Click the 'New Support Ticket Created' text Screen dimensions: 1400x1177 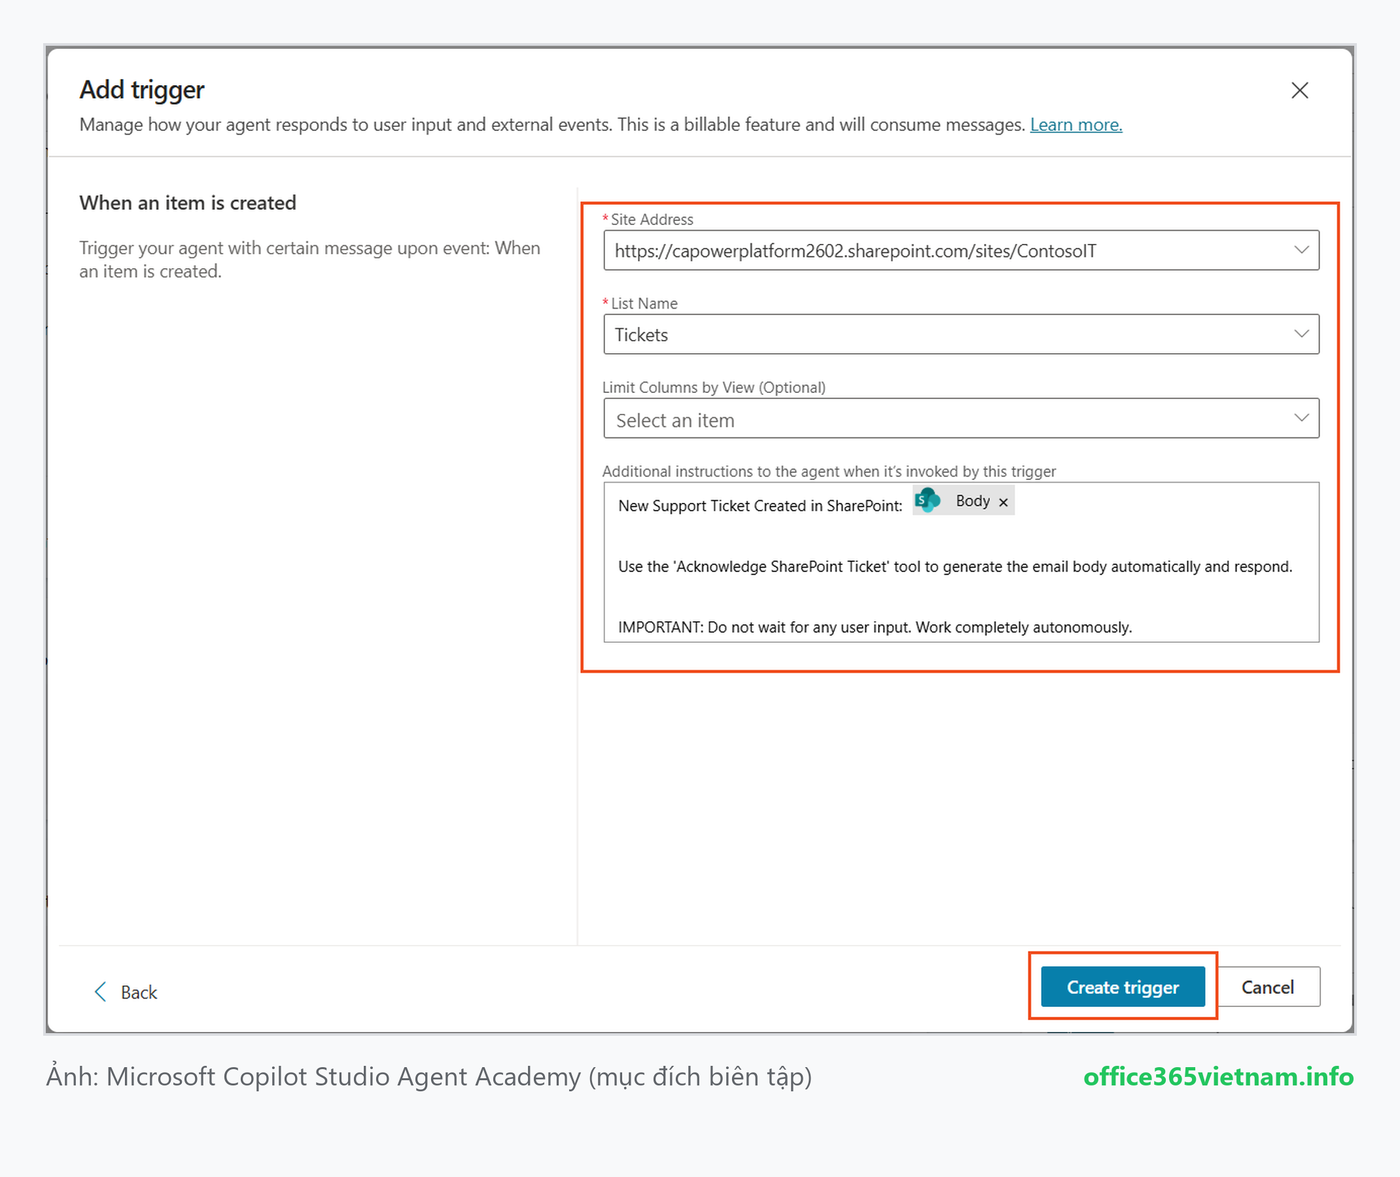click(x=760, y=506)
